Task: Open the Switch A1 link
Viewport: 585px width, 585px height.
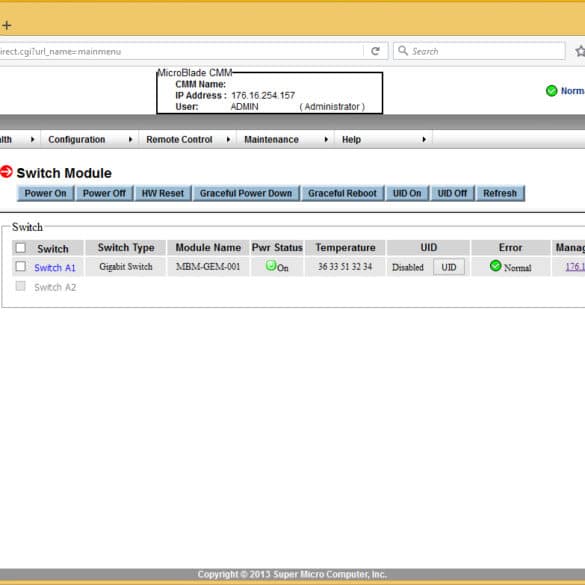Action: tap(55, 268)
